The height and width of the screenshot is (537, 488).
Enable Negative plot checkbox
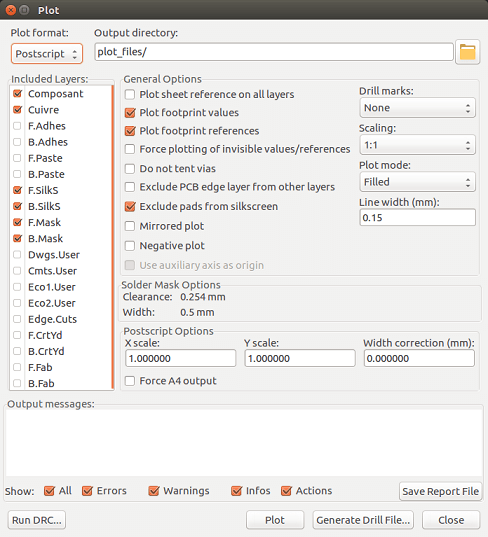(130, 246)
